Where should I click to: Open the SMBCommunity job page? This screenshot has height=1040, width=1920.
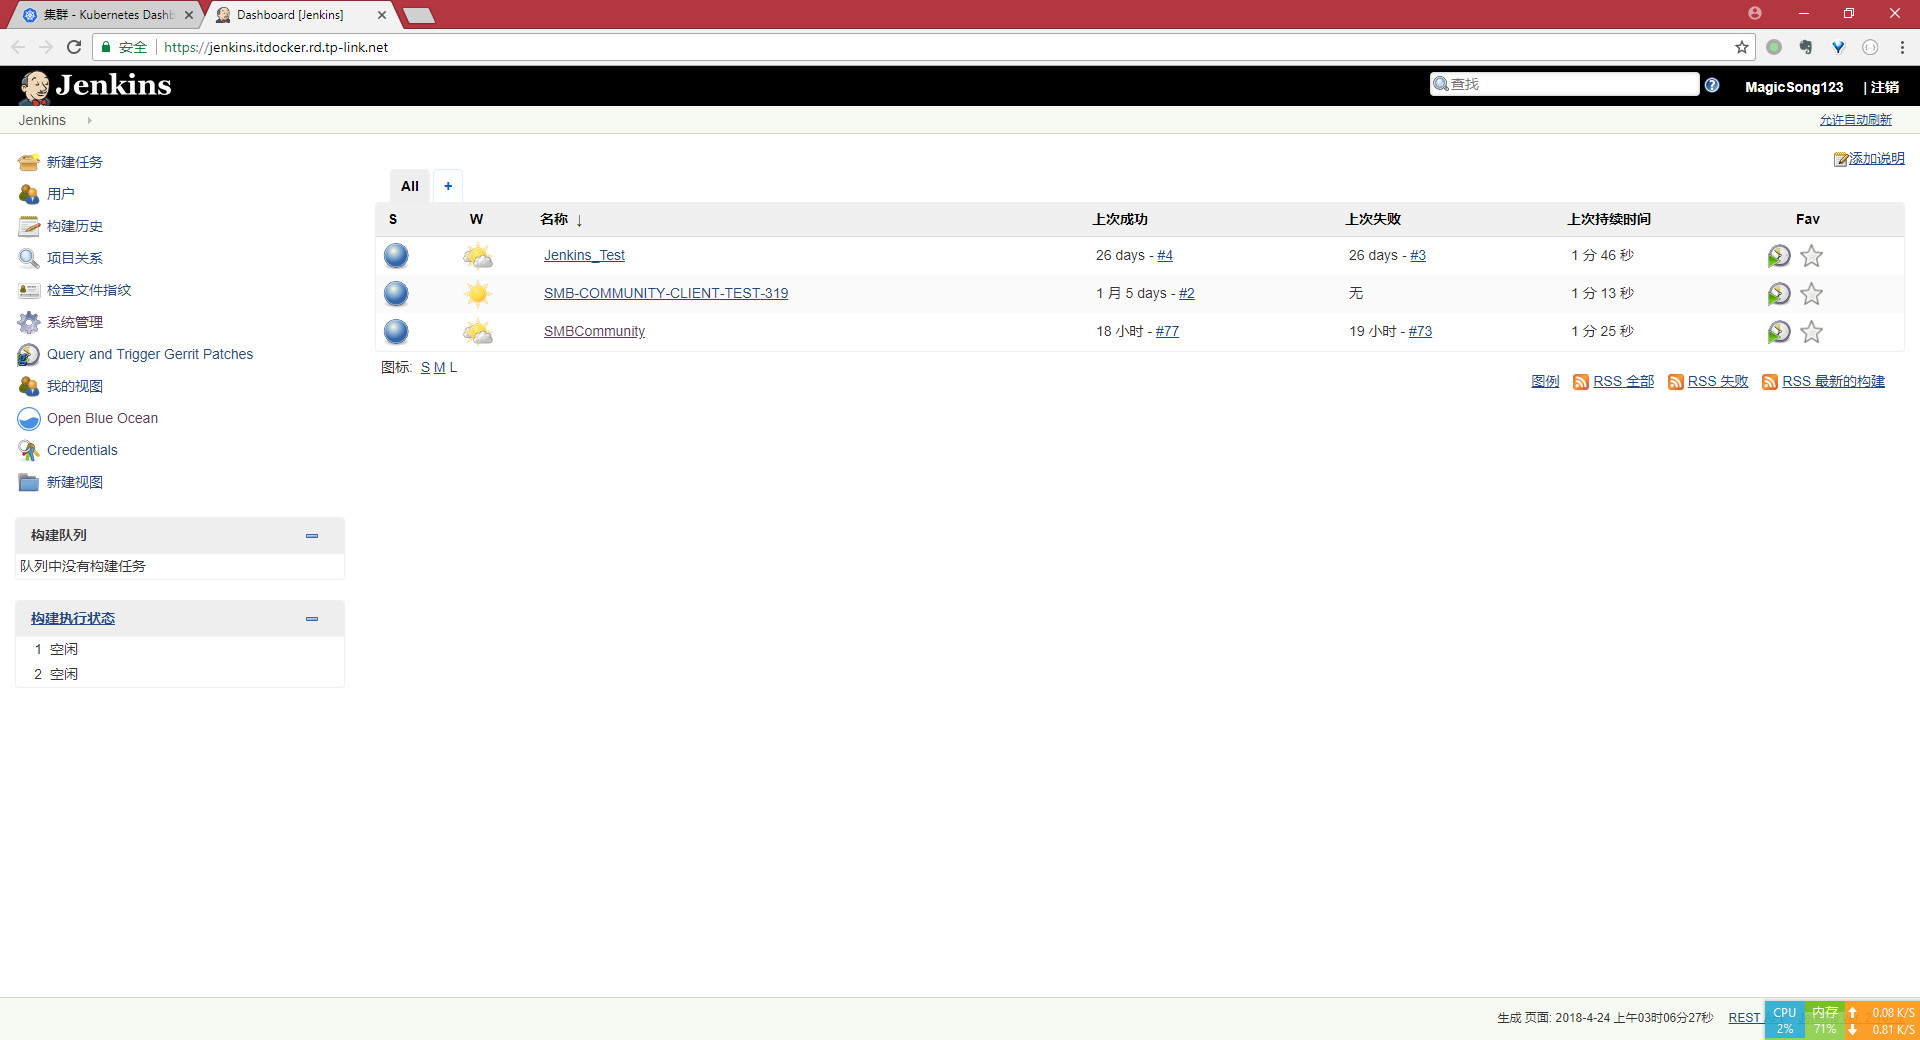click(594, 331)
